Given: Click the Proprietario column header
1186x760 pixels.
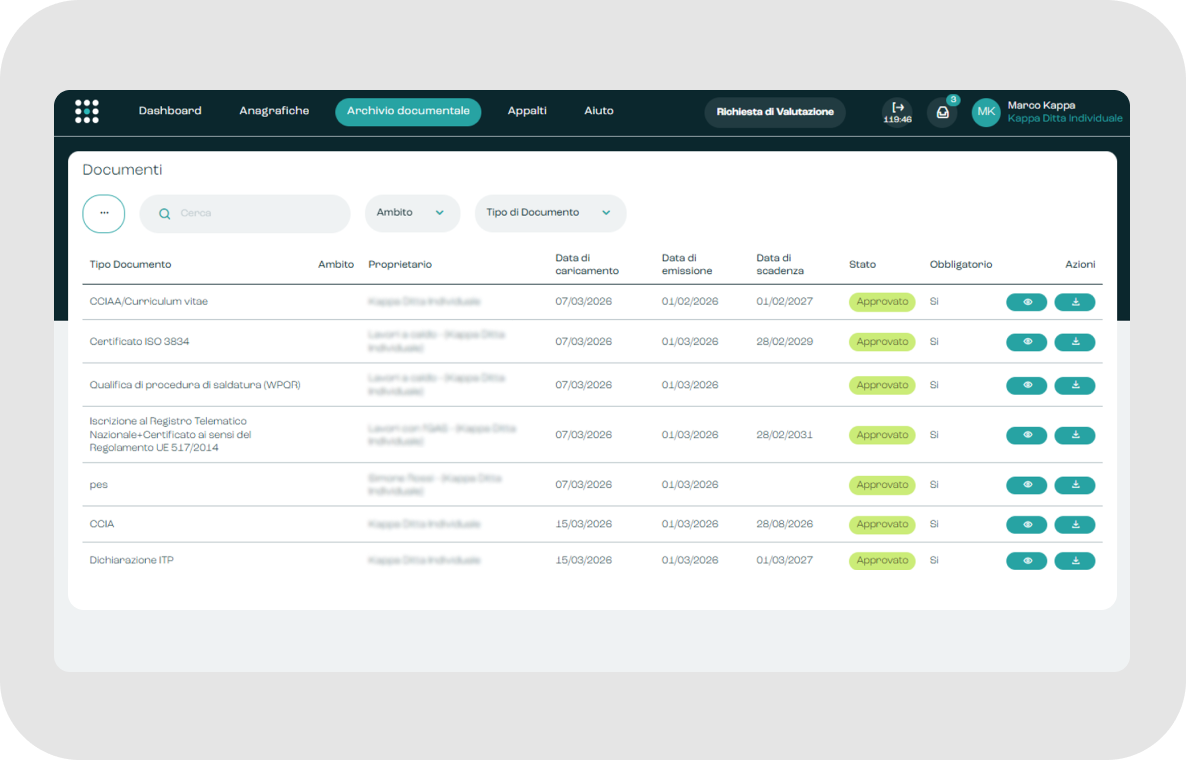Looking at the screenshot, I should 400,265.
